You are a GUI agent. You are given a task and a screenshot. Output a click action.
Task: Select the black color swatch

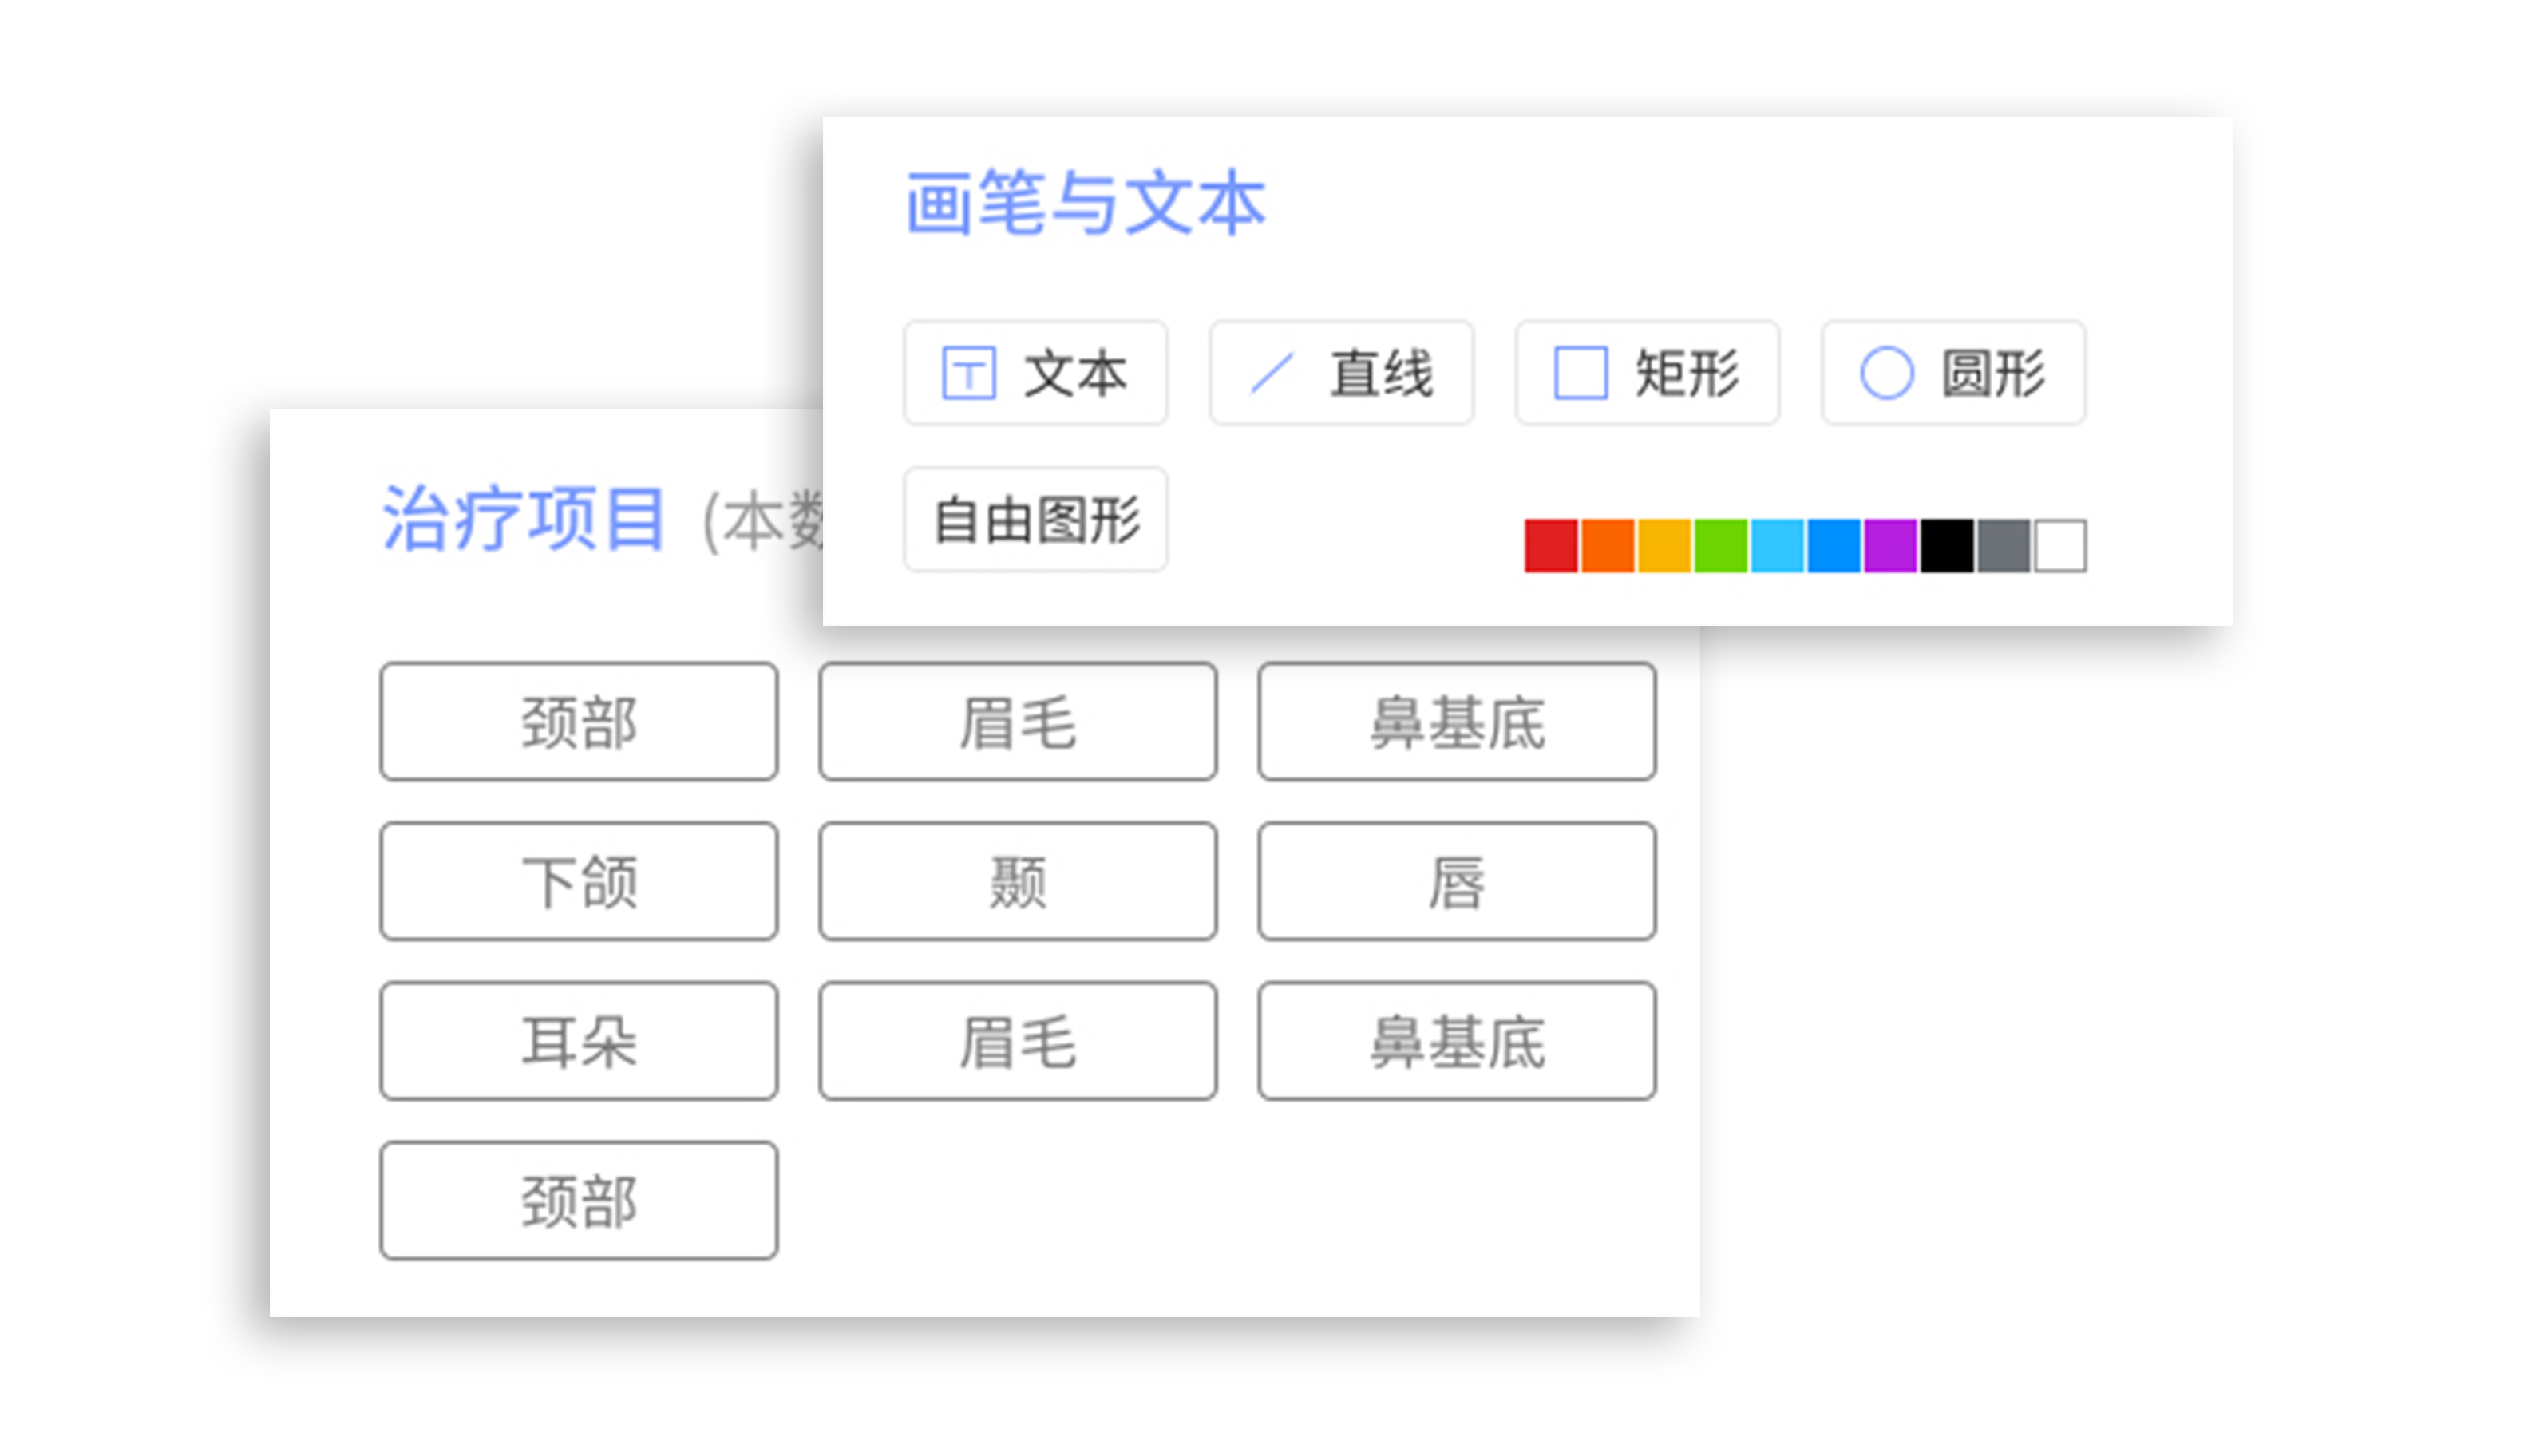coord(1946,546)
